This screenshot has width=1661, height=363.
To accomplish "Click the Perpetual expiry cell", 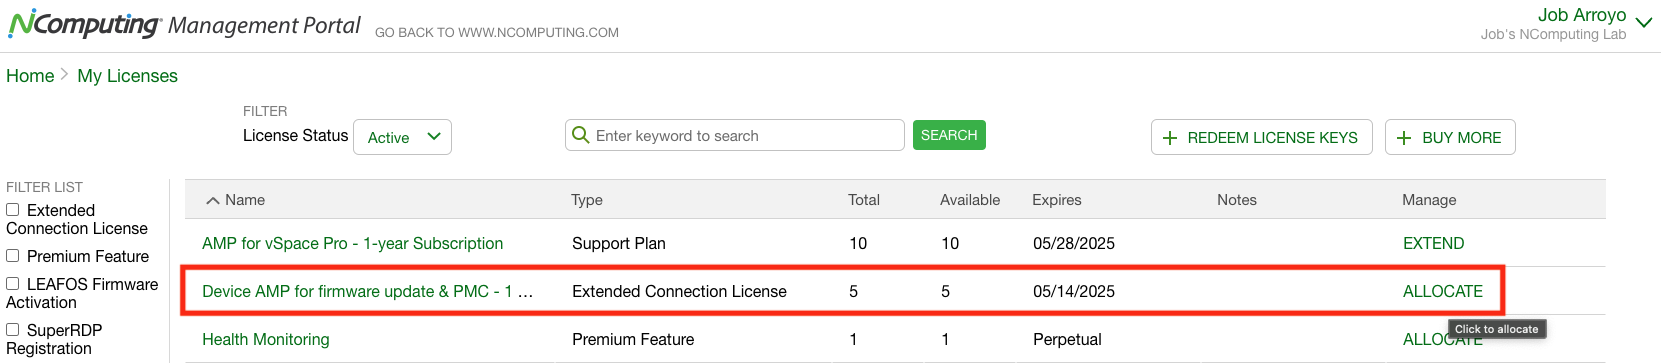I will (x=1067, y=339).
